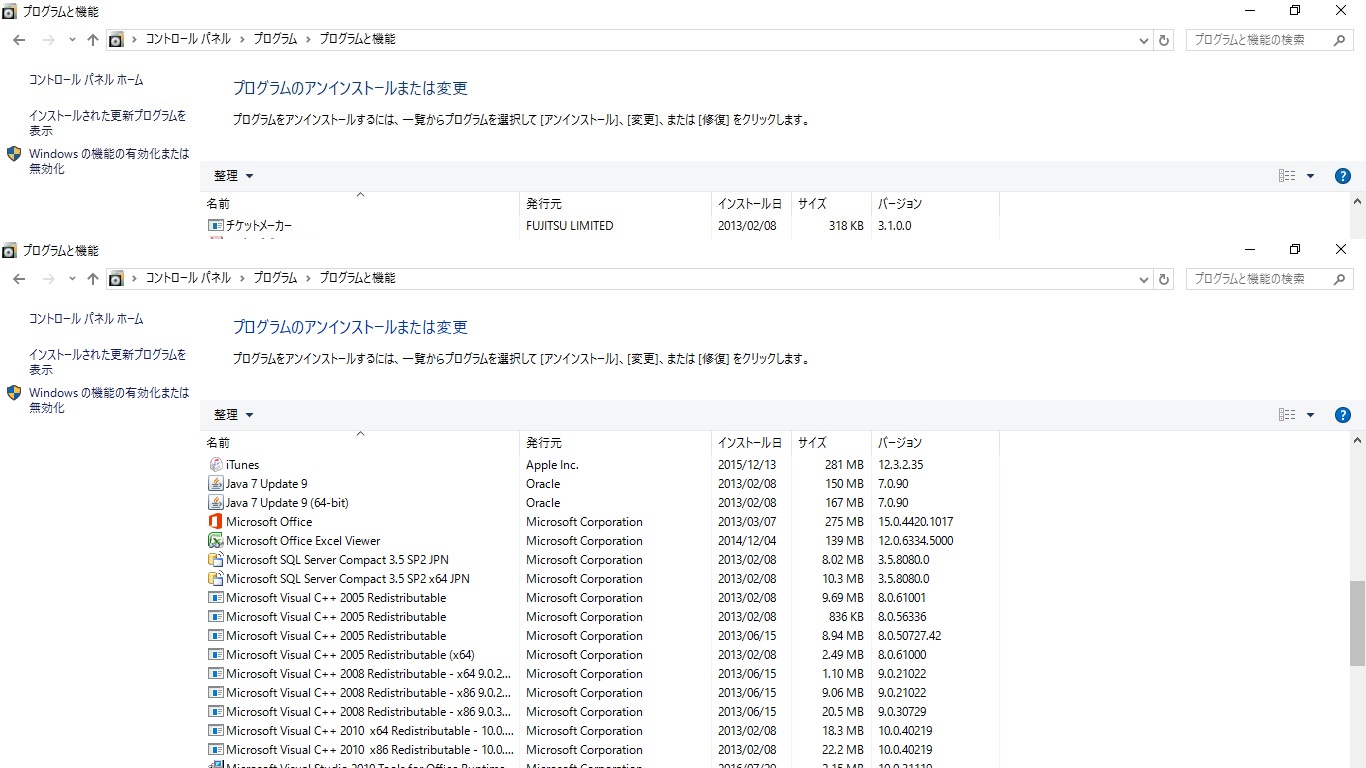The image size is (1366, 768).
Task: Select the 9.0.30729 version cell
Action: tap(902, 712)
